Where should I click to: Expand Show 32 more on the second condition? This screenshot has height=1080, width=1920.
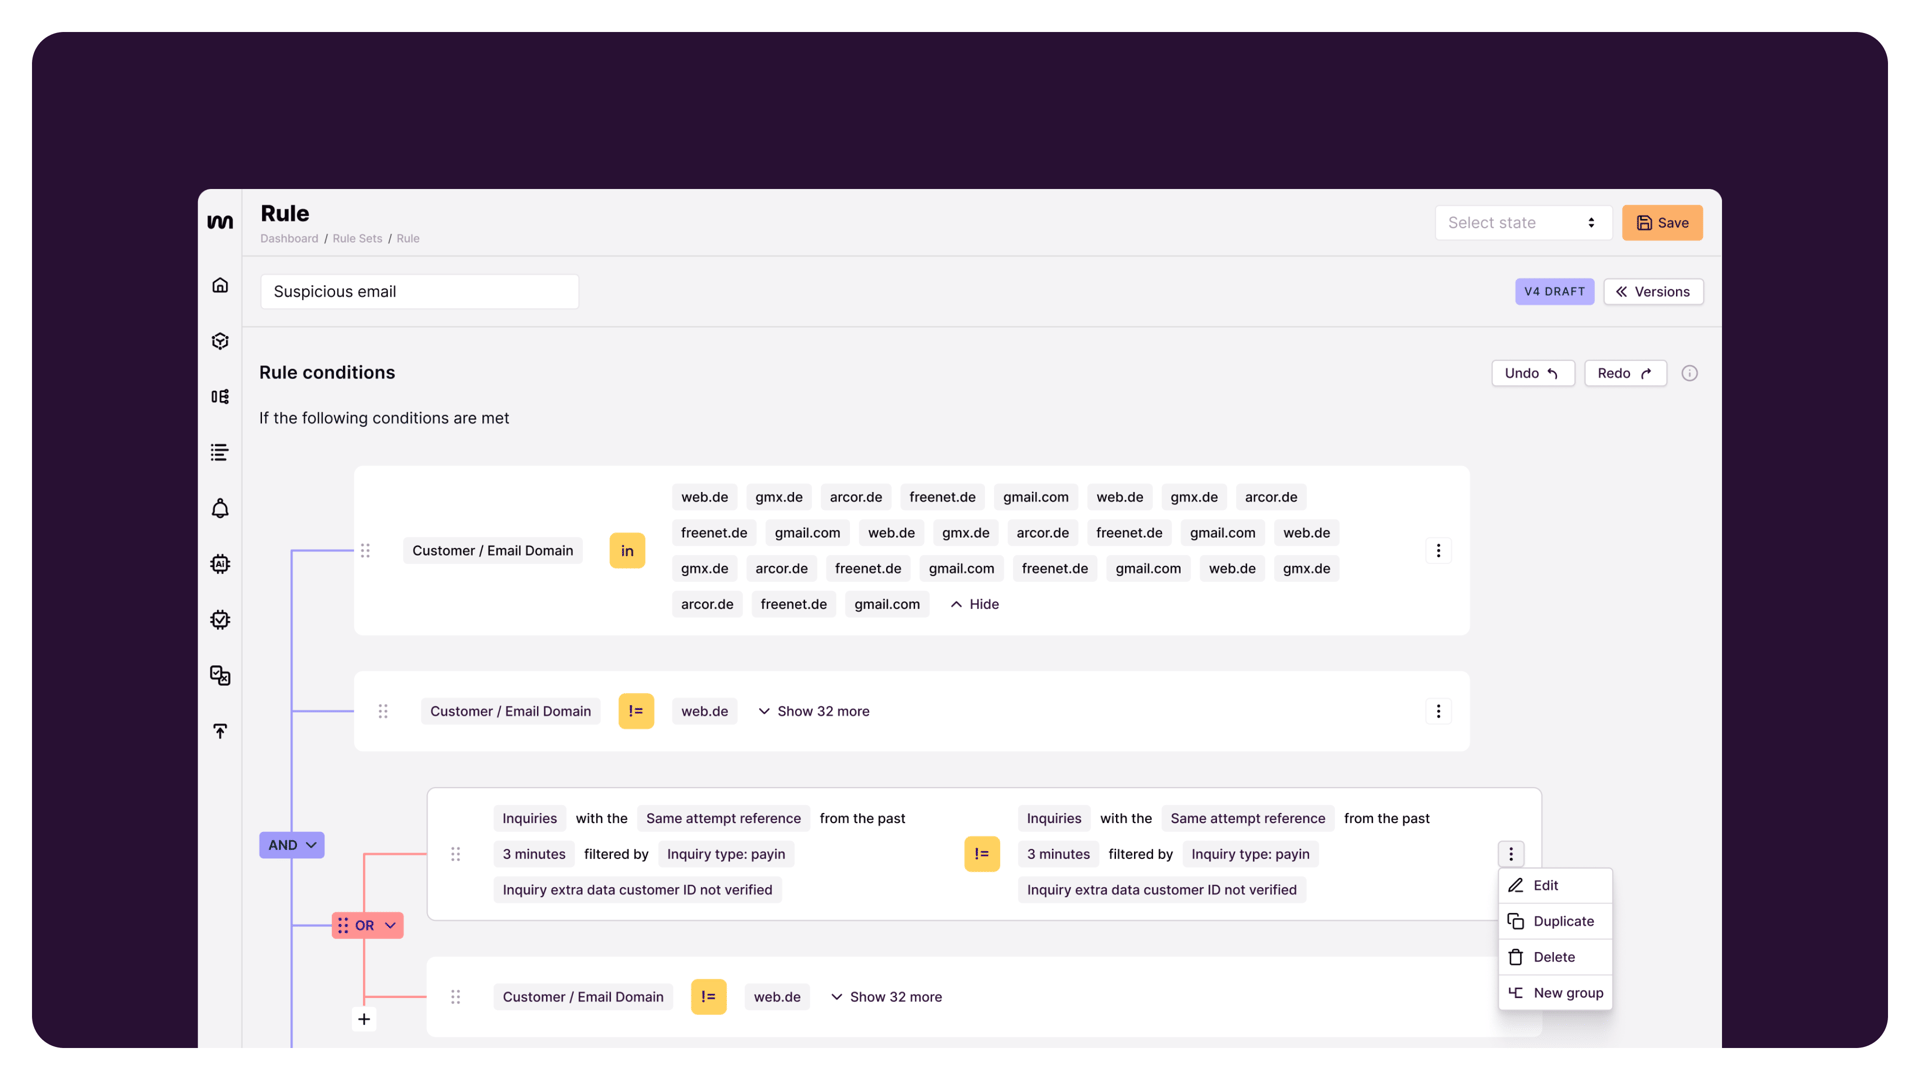click(x=814, y=711)
